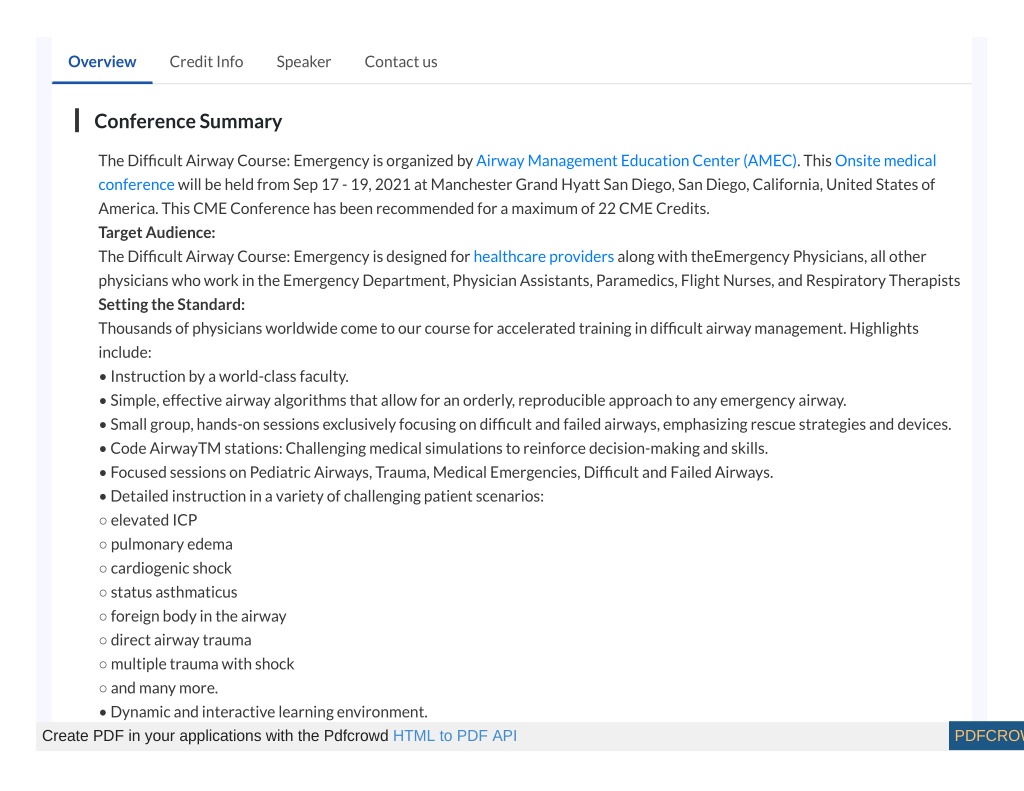
Task: Select the Speaker tab
Action: point(304,61)
